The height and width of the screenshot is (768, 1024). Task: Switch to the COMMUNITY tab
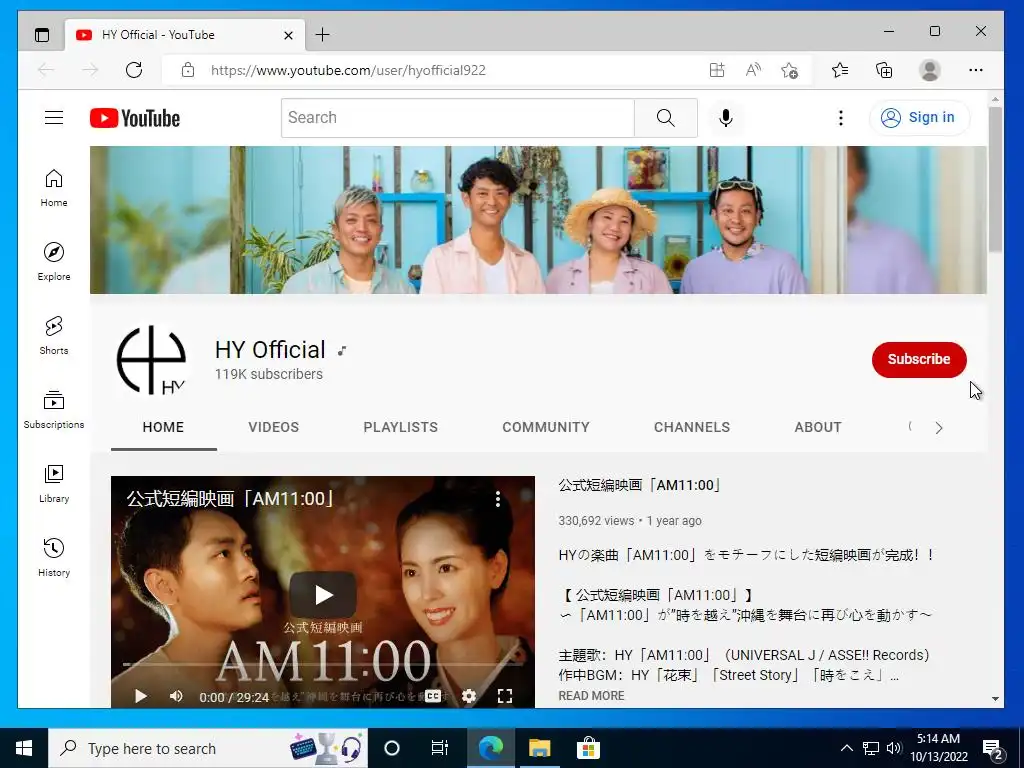click(x=546, y=427)
